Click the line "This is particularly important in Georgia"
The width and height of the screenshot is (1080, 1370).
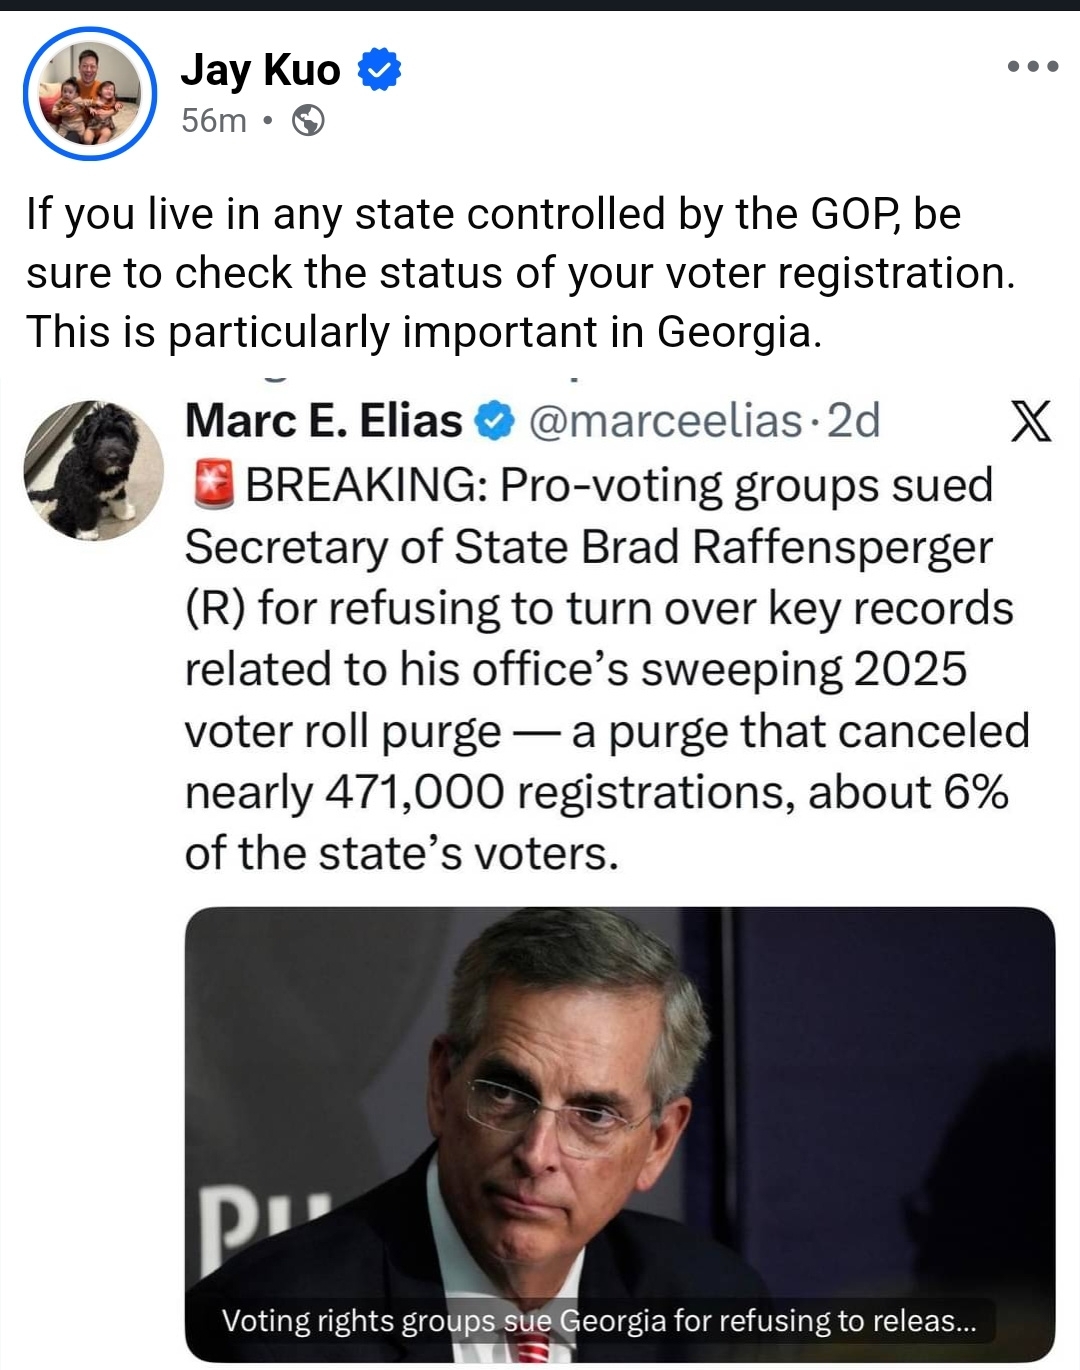424,332
